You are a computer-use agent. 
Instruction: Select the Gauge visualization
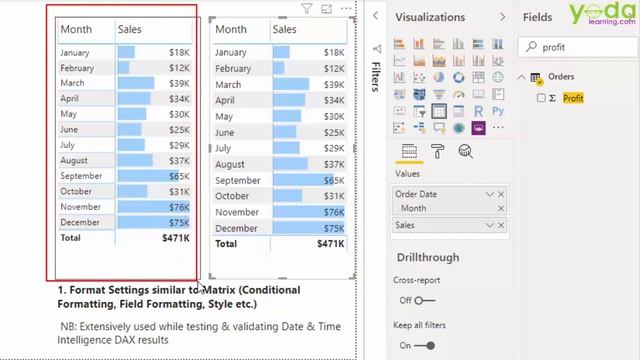pyautogui.click(x=458, y=94)
